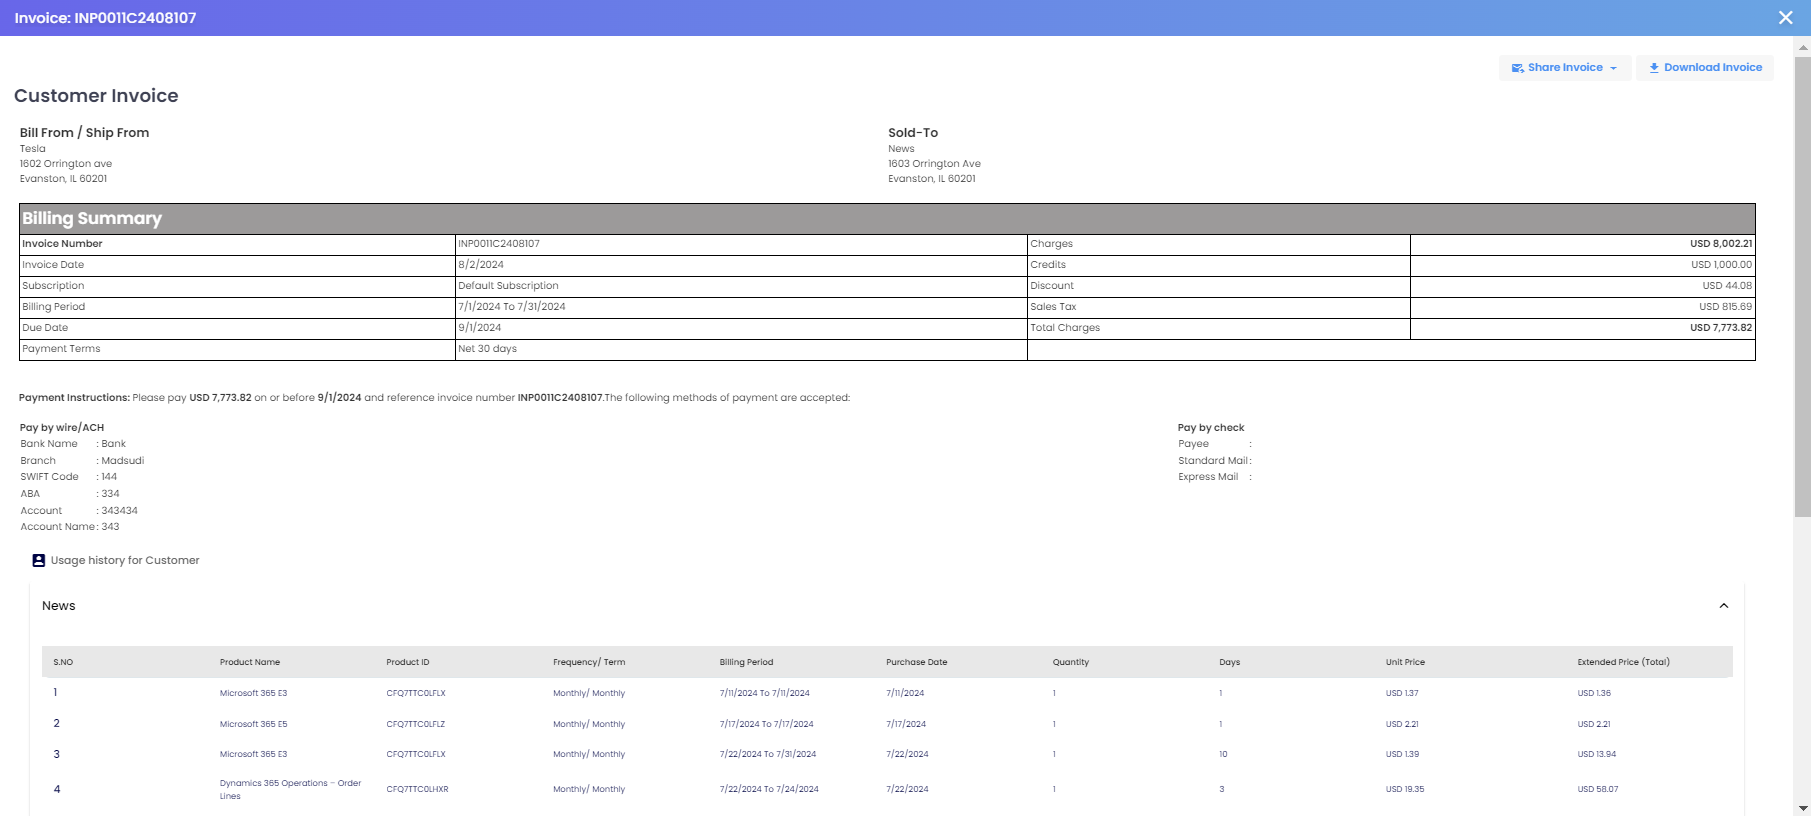Screen dimensions: 1811x816
Task: Click the Unit Price column header
Action: tap(1405, 662)
